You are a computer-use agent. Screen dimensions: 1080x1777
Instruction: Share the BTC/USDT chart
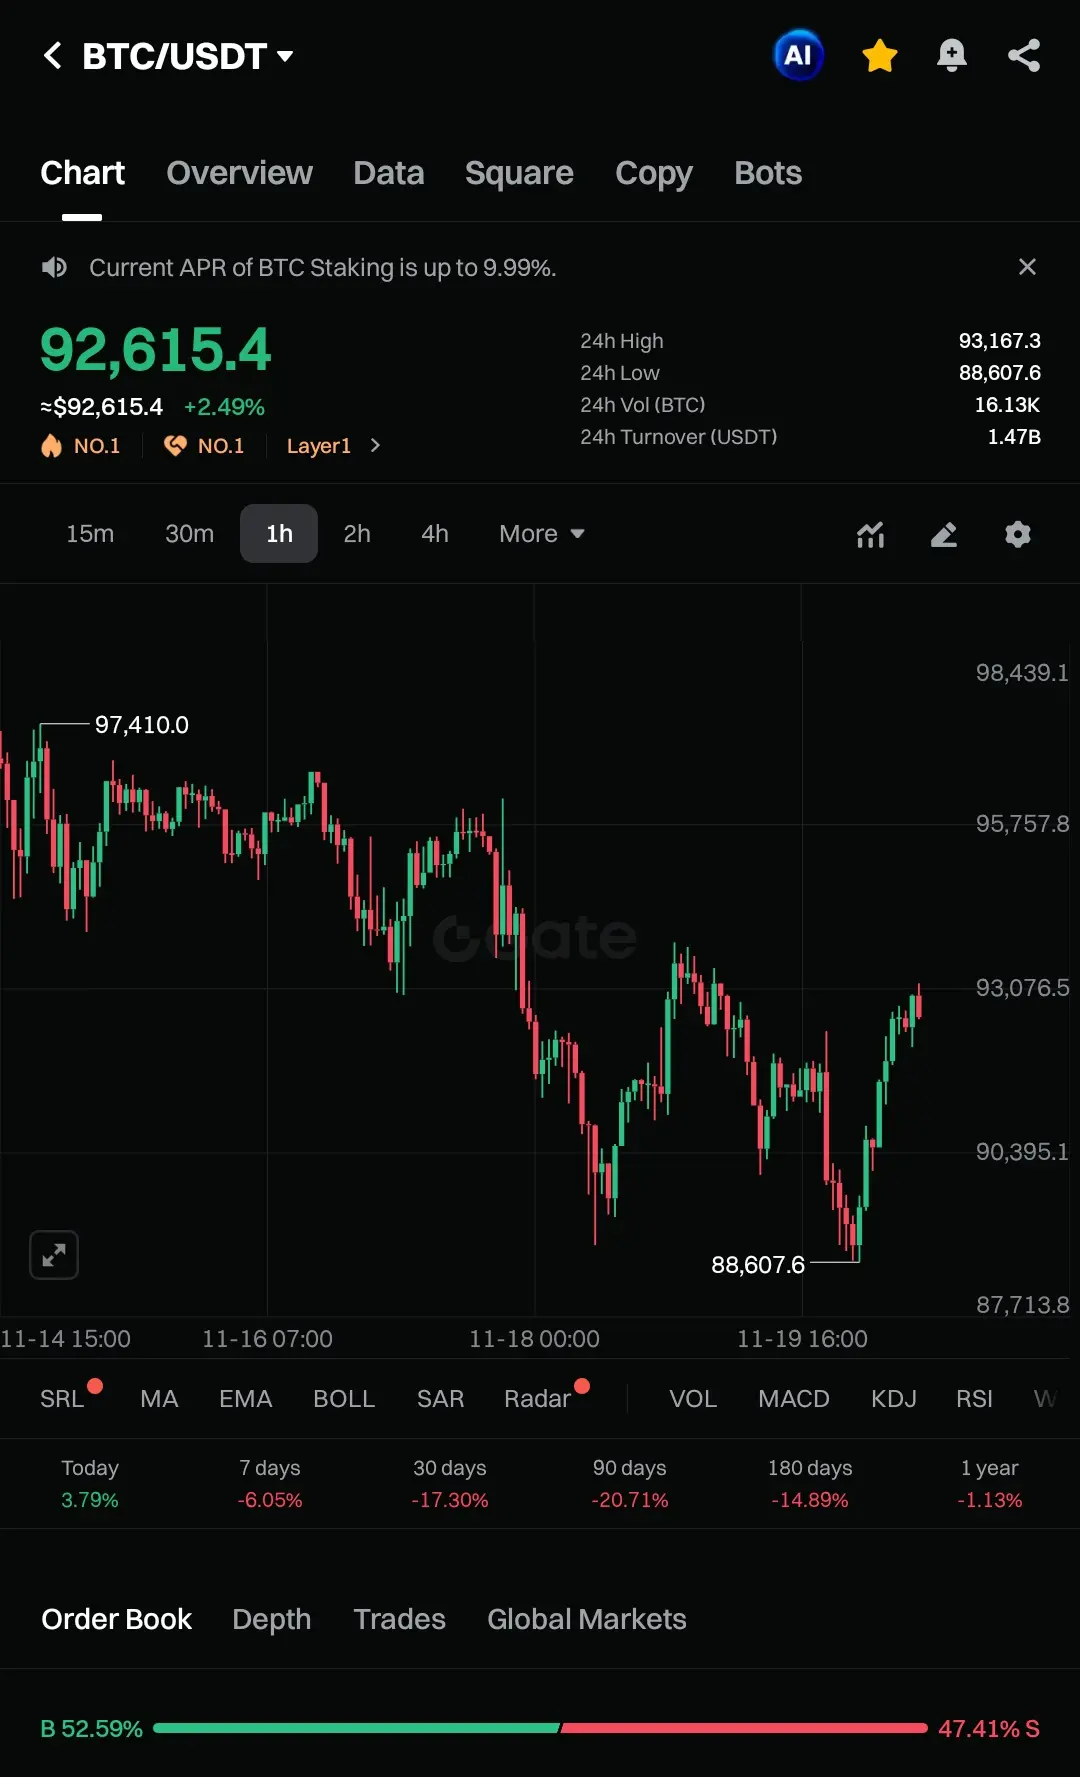point(1024,56)
